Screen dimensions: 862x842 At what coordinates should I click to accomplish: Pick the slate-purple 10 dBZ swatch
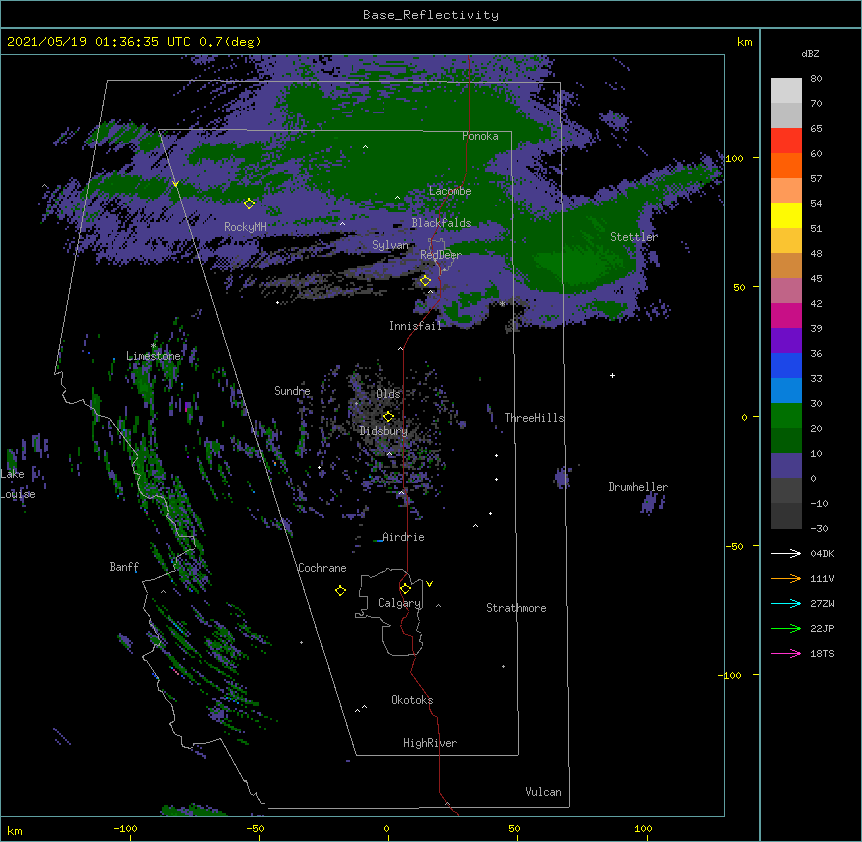coord(786,466)
